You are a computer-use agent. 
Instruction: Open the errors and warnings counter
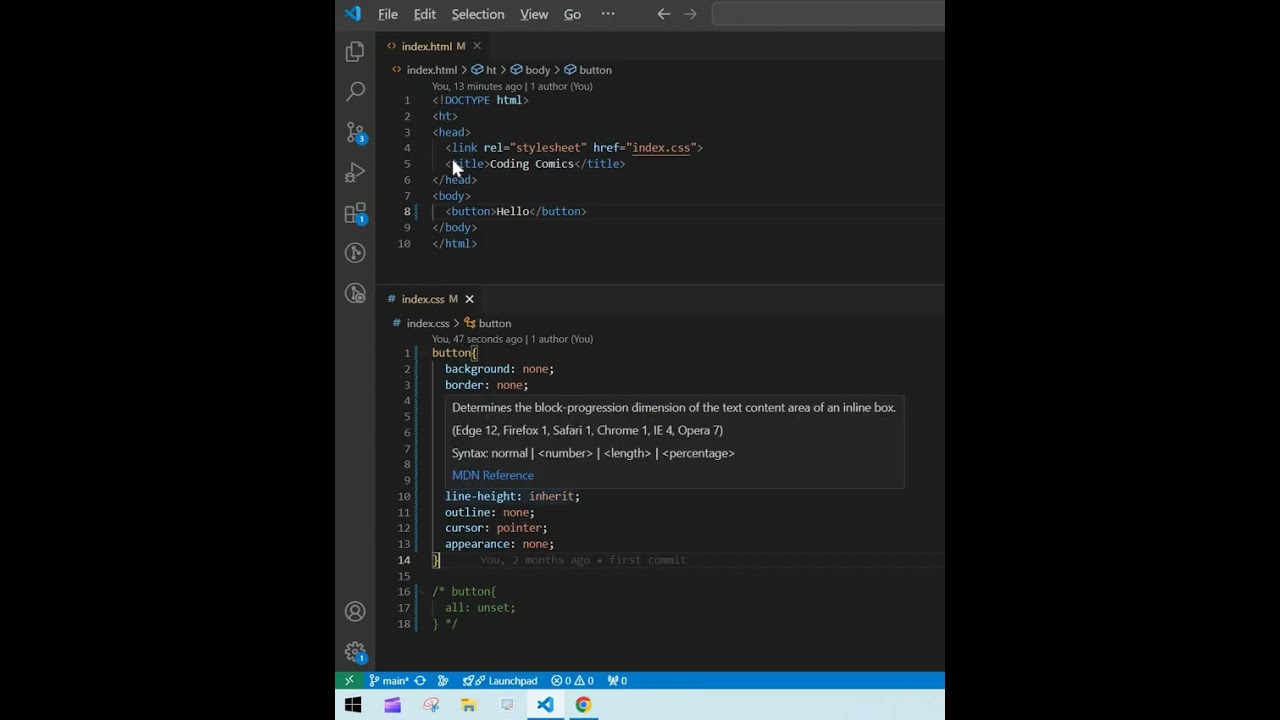click(572, 681)
